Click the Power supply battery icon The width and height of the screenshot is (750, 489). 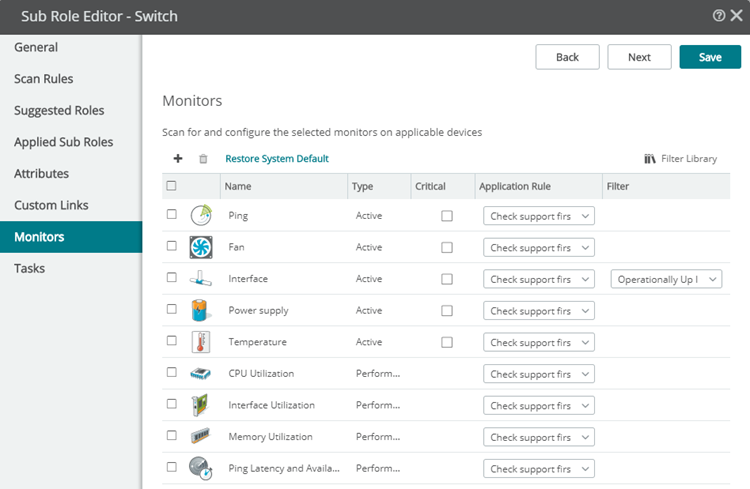click(x=200, y=310)
